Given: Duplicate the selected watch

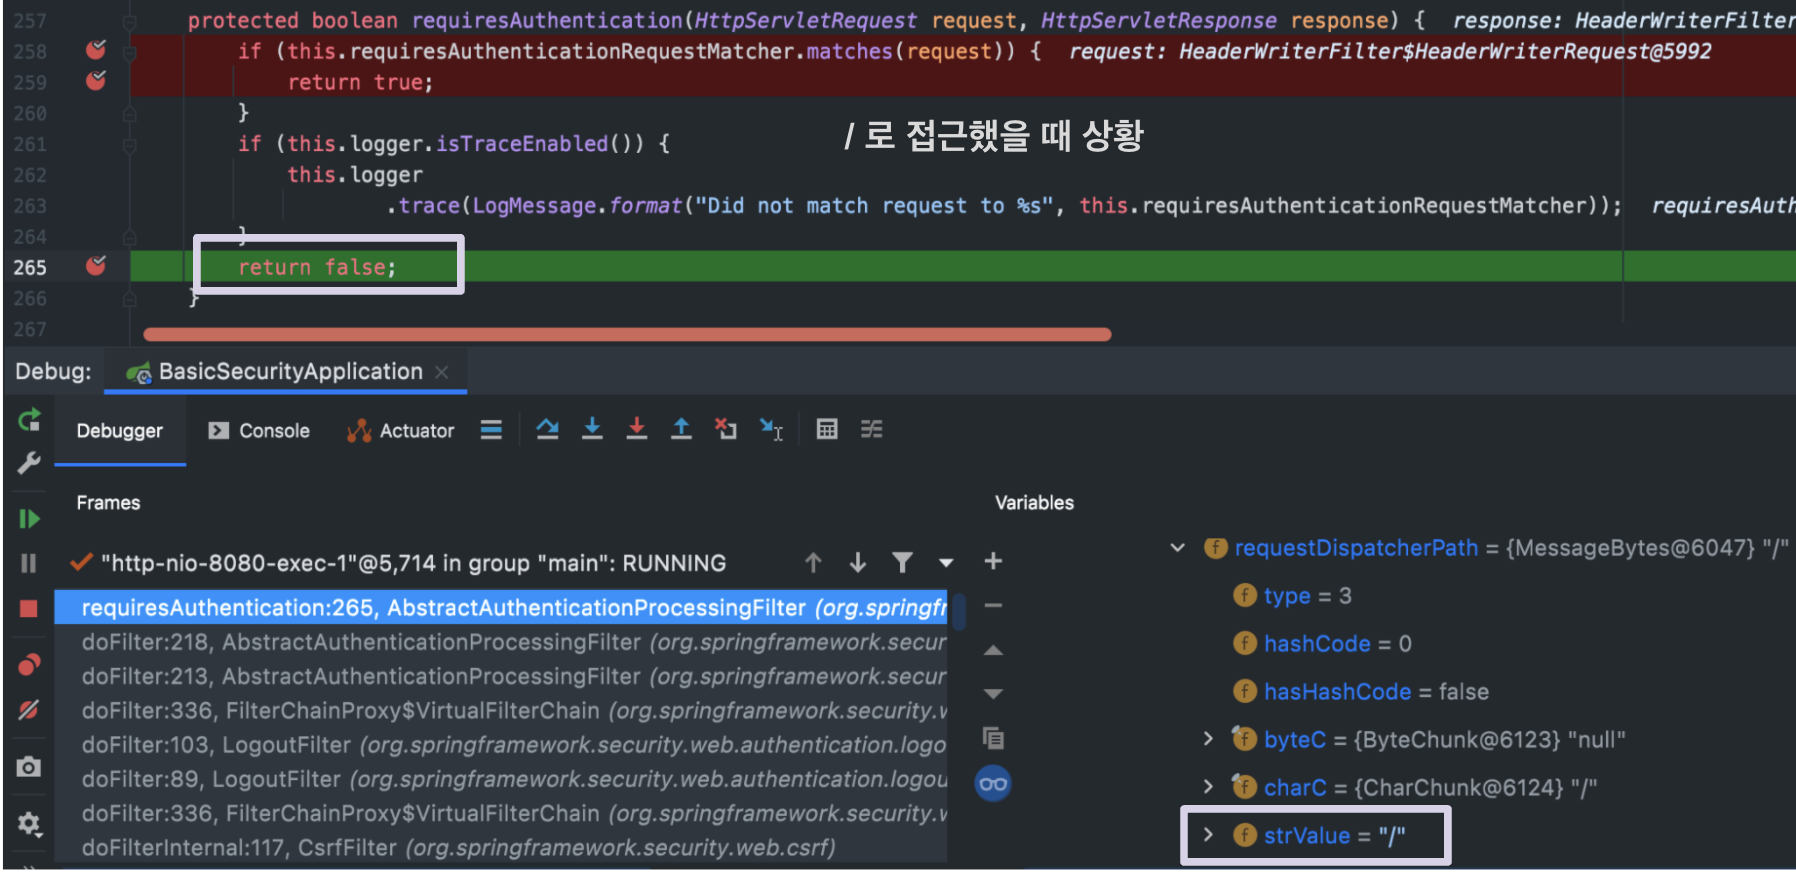Looking at the screenshot, I should click(993, 738).
